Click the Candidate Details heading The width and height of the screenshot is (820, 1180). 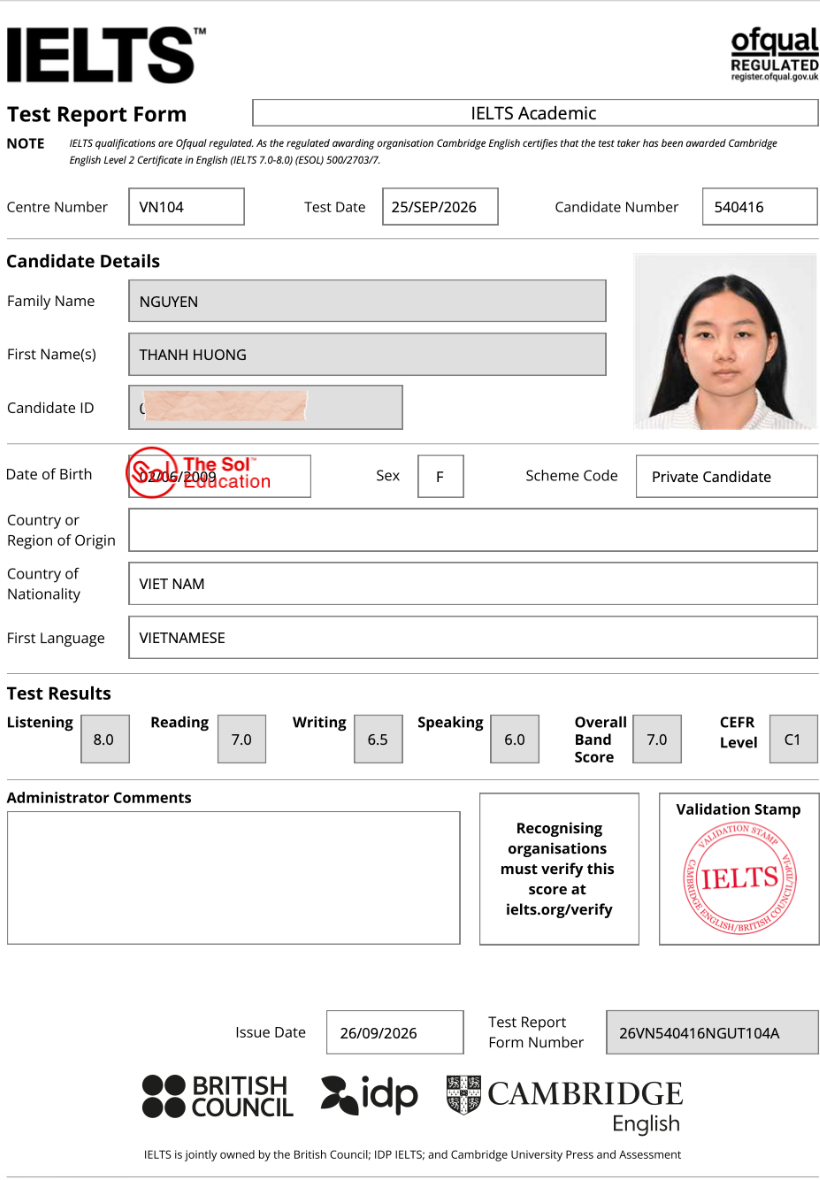click(83, 261)
